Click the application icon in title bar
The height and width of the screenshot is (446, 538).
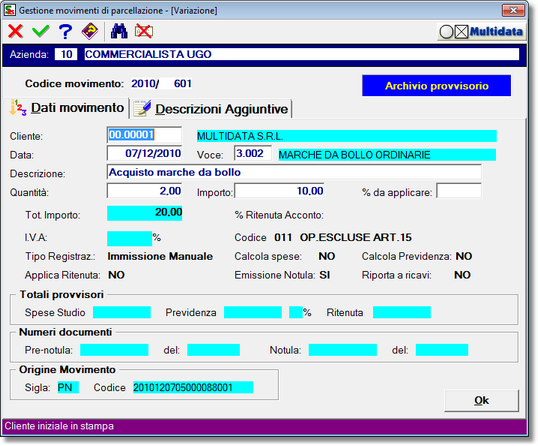[10, 10]
